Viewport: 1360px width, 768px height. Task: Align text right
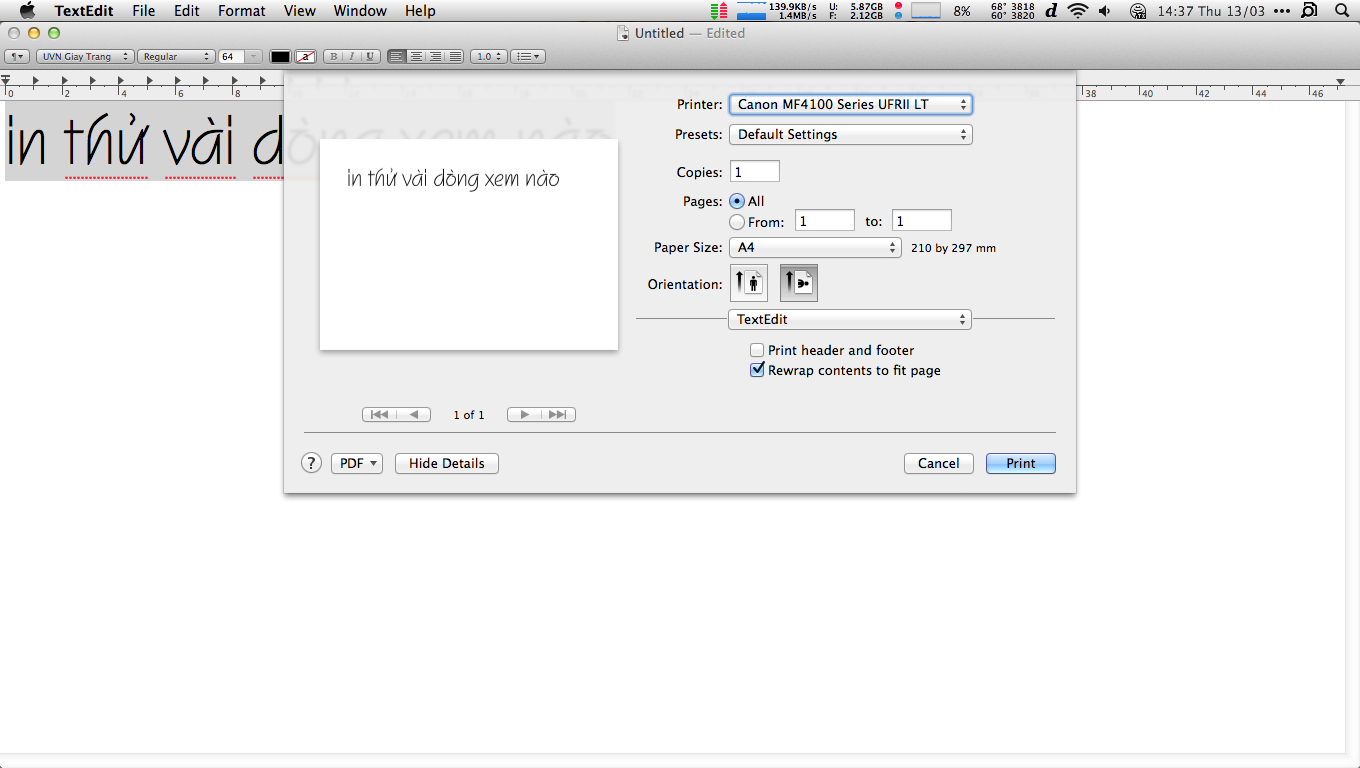435,57
